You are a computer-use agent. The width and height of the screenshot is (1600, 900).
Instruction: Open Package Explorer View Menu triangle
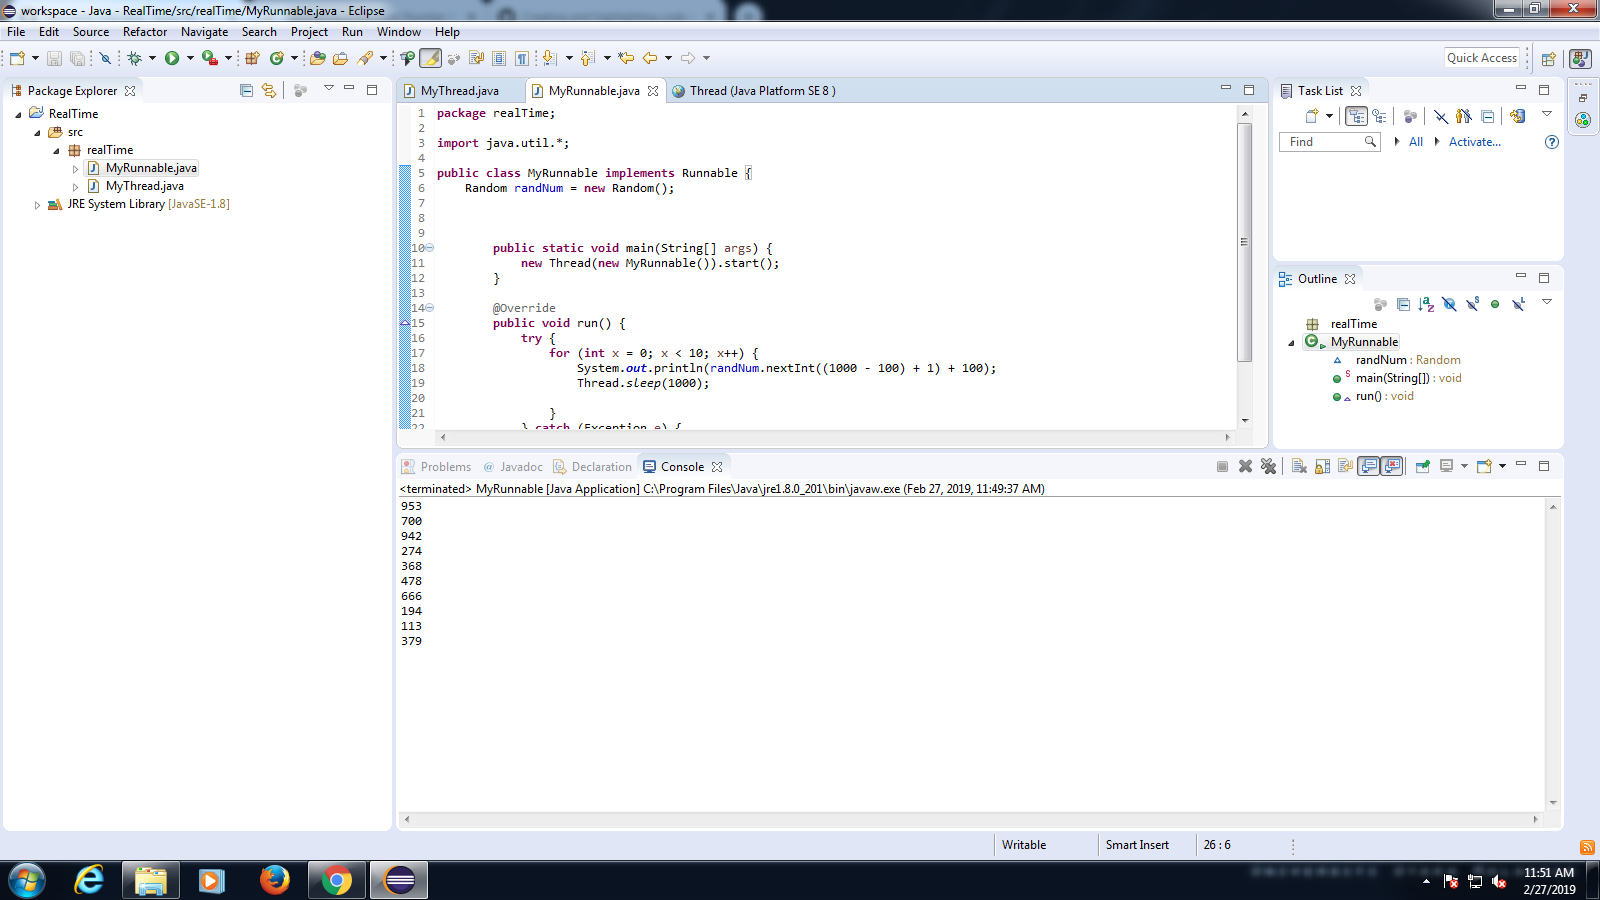(328, 89)
